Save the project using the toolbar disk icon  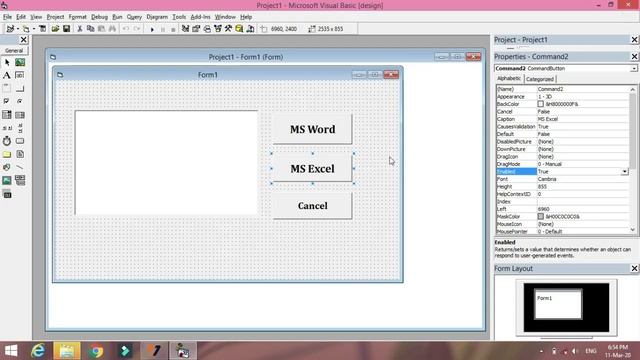tap(66, 29)
